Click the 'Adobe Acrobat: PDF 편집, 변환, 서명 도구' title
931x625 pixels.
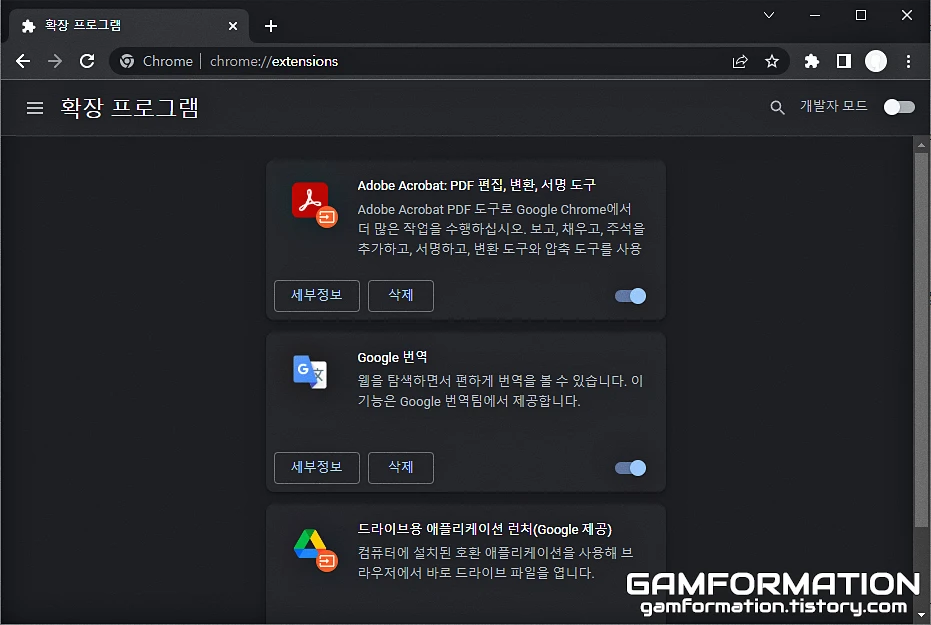(476, 185)
